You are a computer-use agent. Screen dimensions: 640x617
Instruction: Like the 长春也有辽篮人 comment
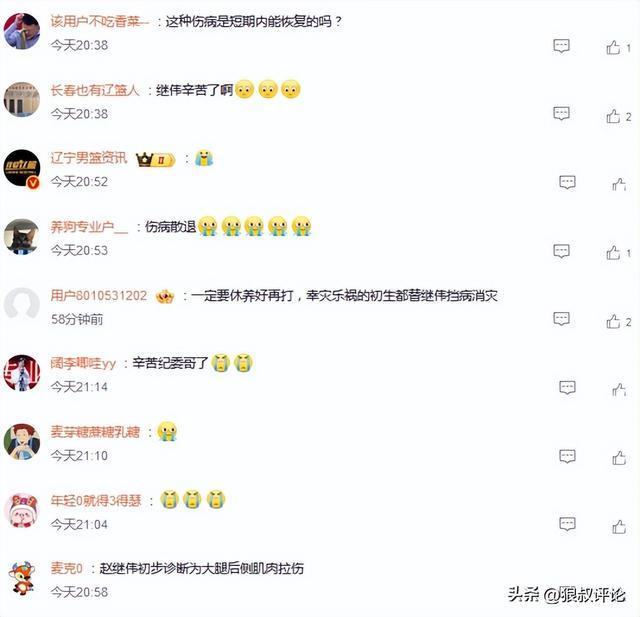(613, 116)
